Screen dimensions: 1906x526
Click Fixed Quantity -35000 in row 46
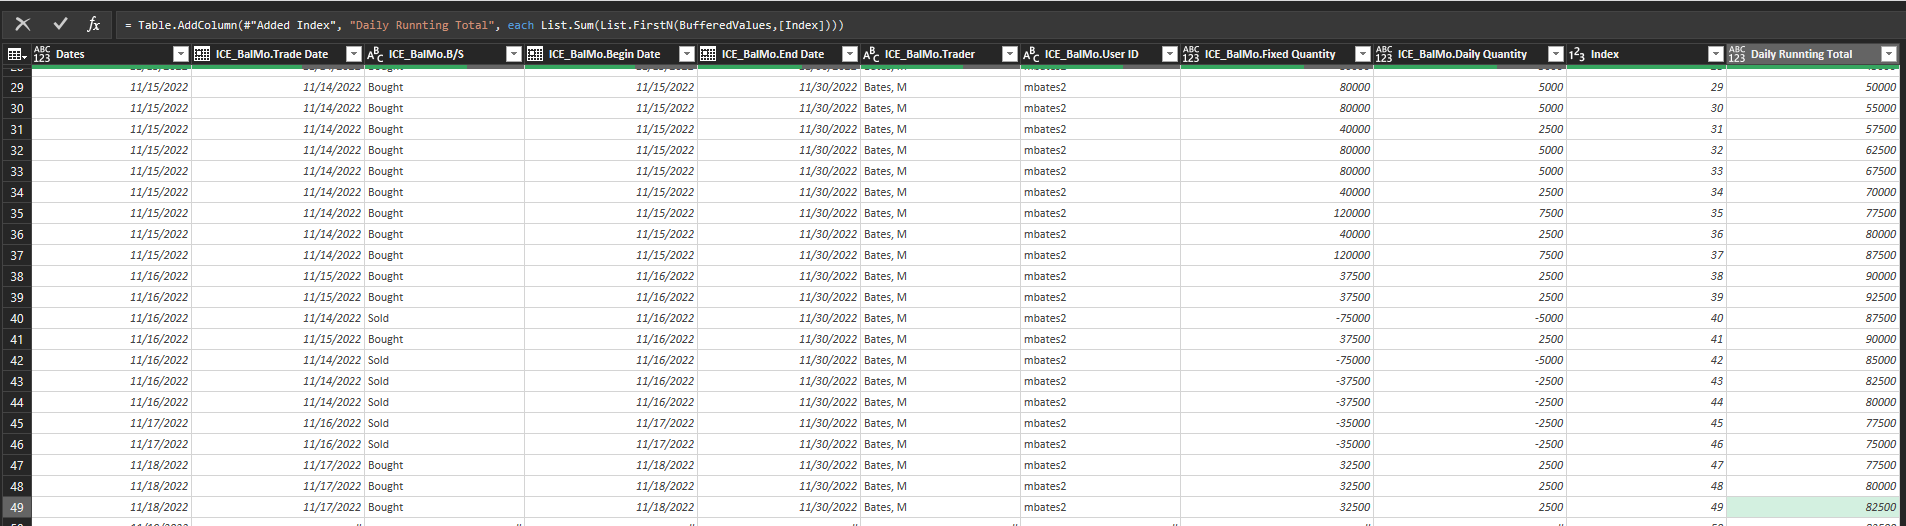coord(1277,444)
